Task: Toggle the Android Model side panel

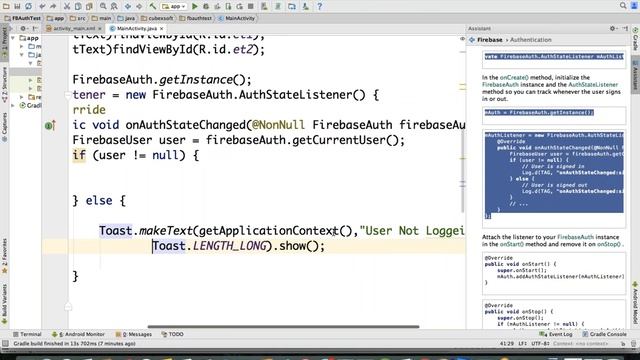Action: coord(636,303)
